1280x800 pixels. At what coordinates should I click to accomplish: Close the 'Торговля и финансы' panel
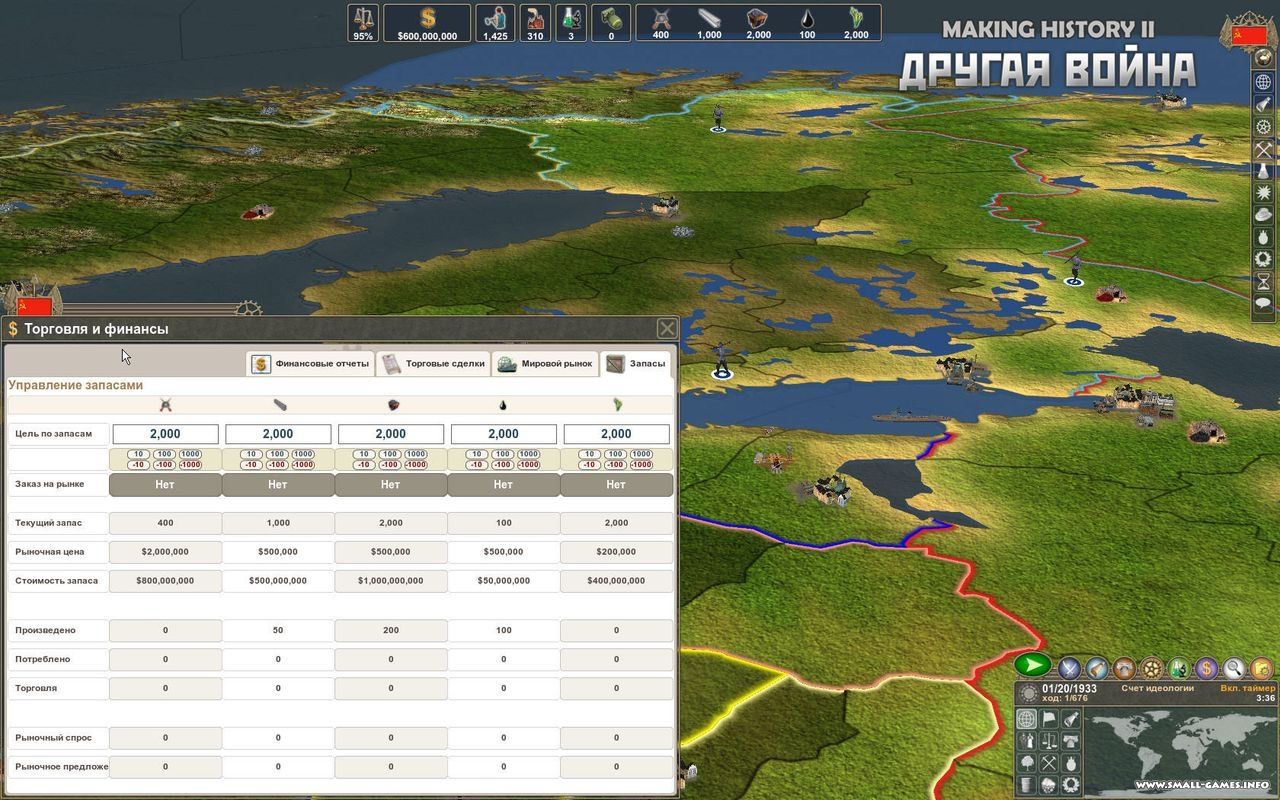pyautogui.click(x=666, y=328)
